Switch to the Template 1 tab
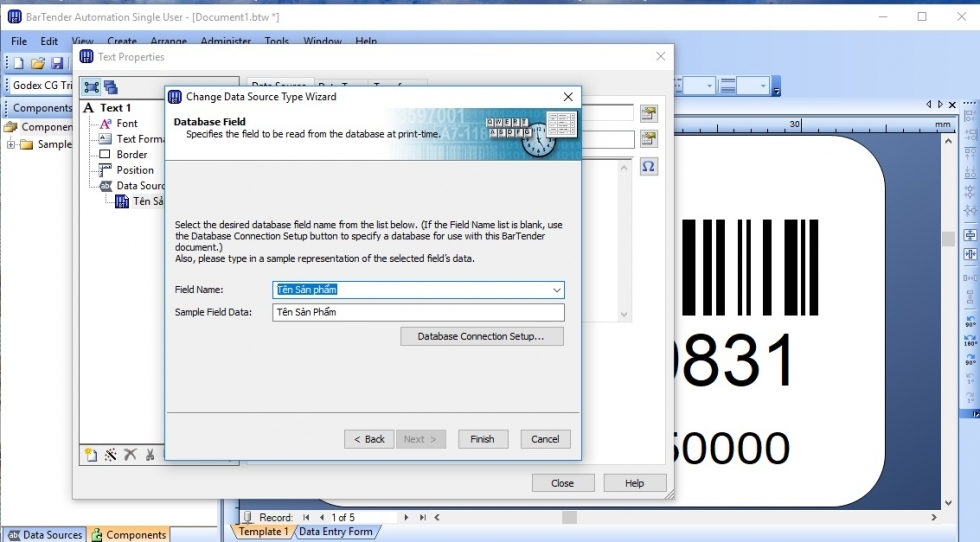Viewport: 980px width, 542px height. (263, 531)
